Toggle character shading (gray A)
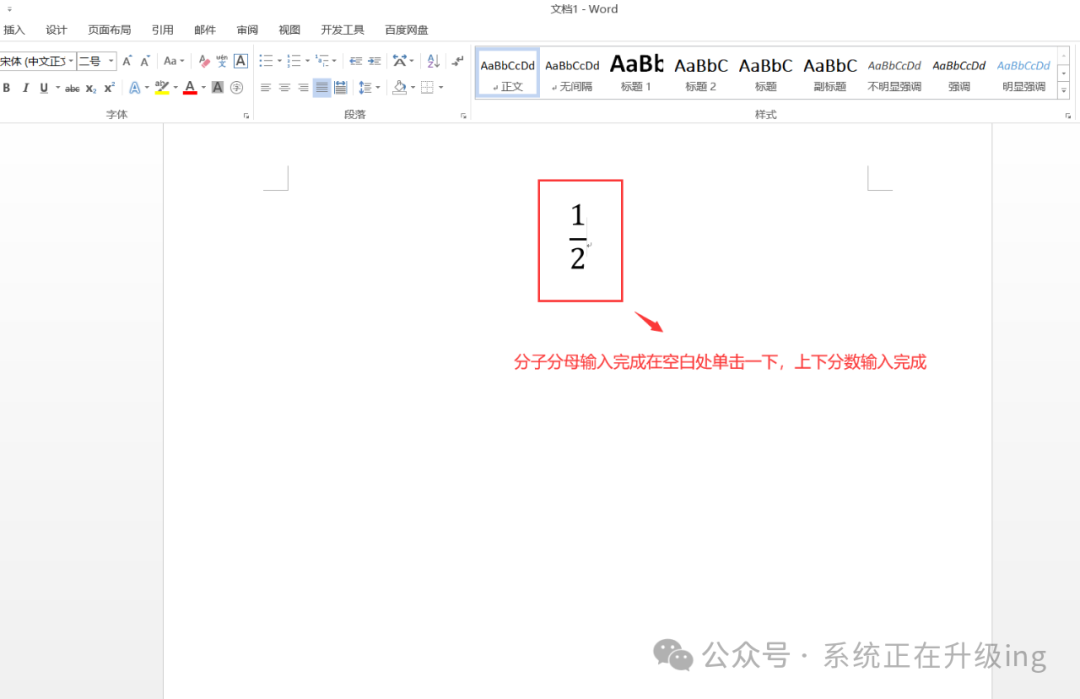The height and width of the screenshot is (699, 1080). (x=218, y=87)
